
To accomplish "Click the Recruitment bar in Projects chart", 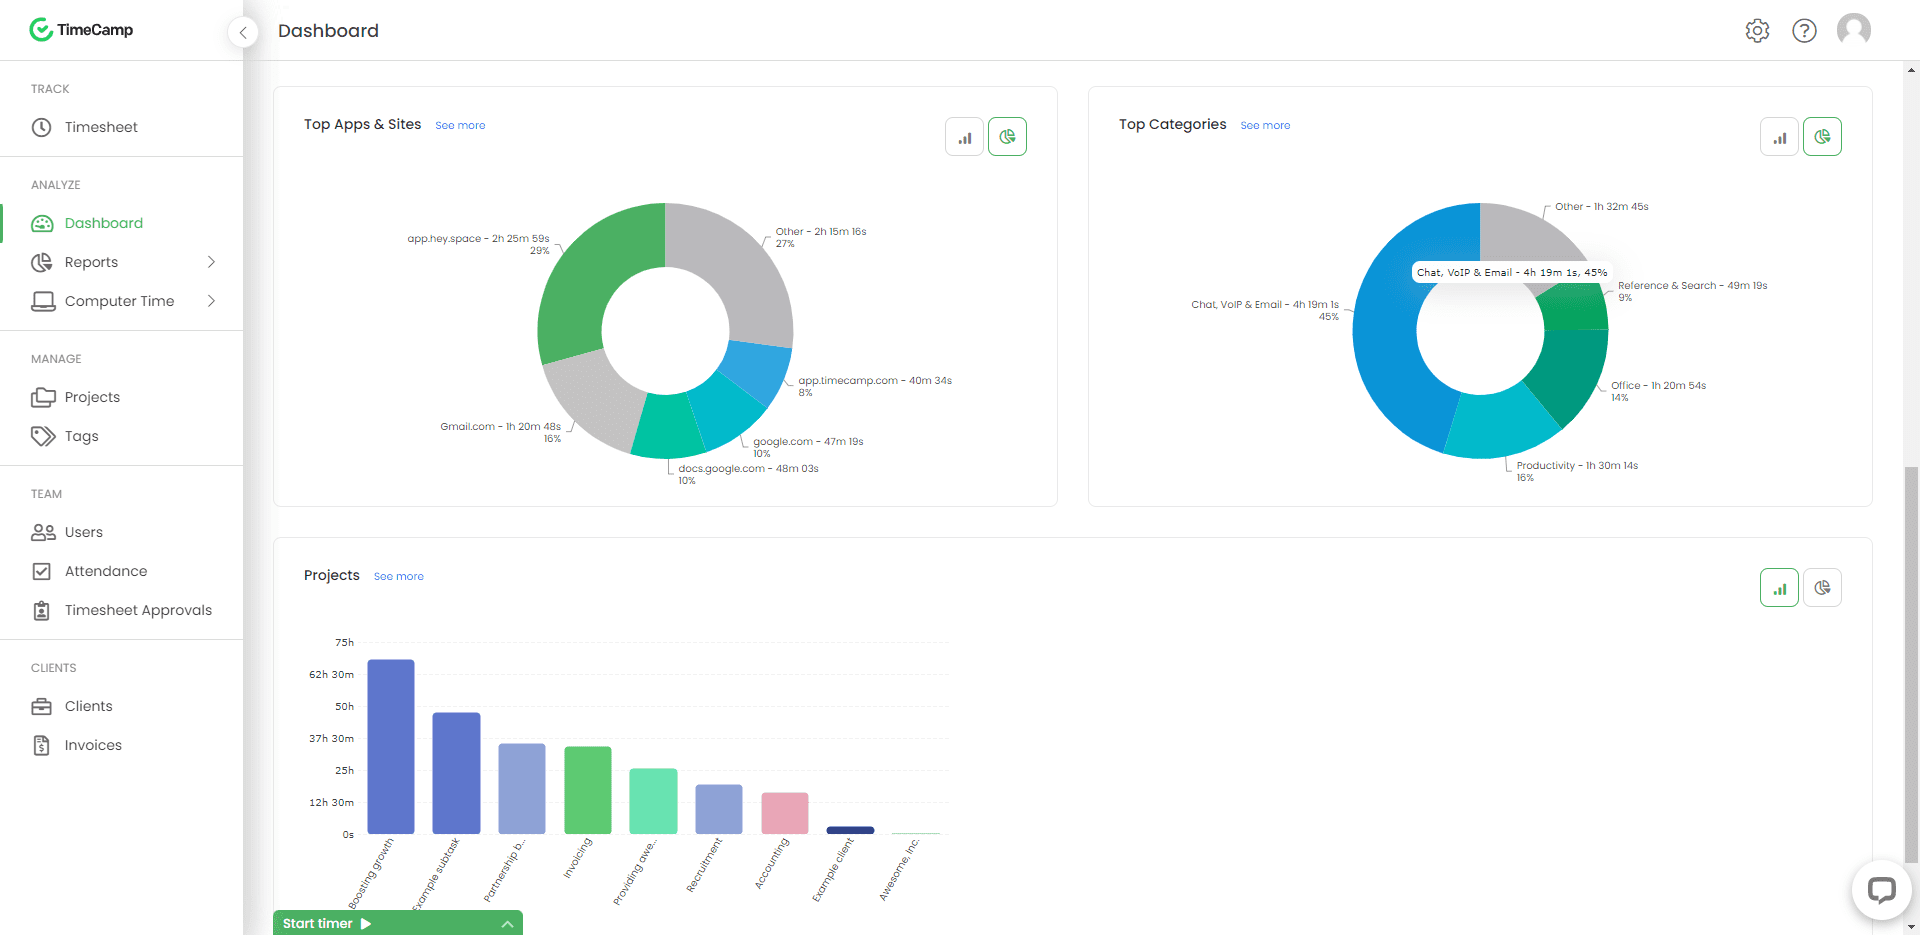I will click(719, 809).
